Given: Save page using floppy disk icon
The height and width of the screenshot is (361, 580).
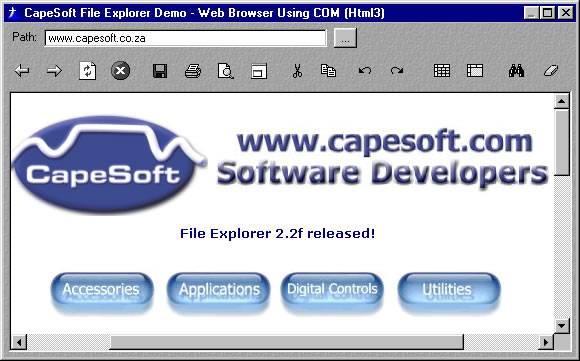Looking at the screenshot, I should pos(160,71).
